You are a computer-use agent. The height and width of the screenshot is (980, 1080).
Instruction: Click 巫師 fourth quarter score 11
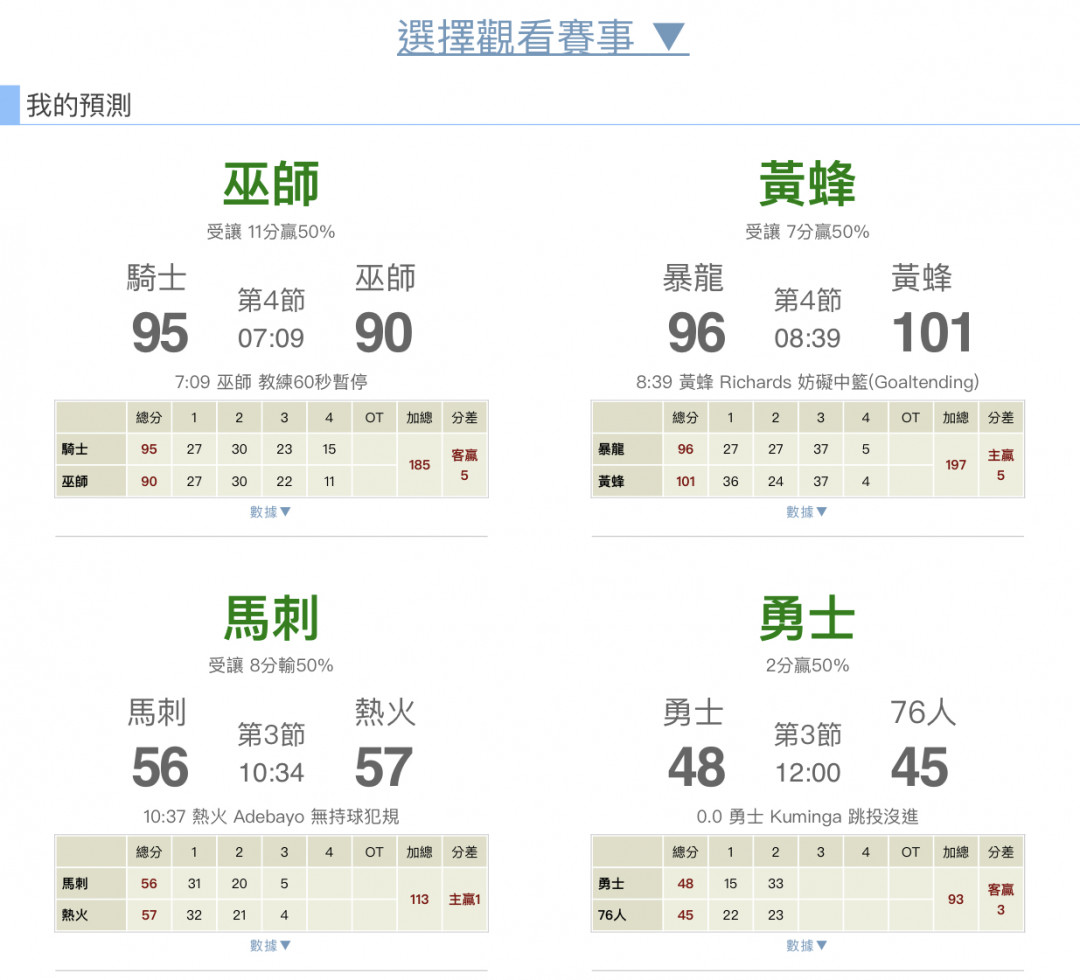[x=329, y=481]
